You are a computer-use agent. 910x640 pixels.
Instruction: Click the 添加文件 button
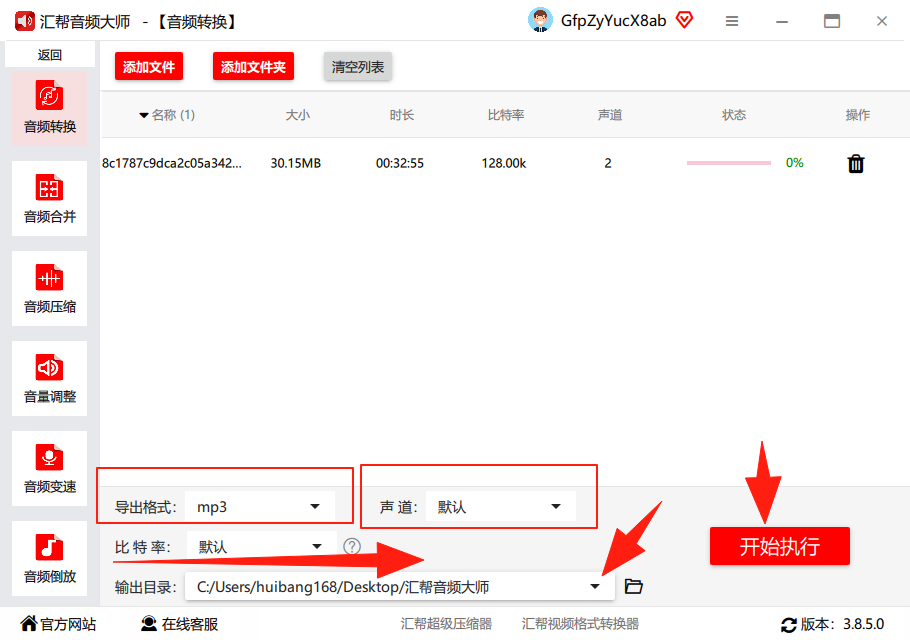click(x=149, y=67)
